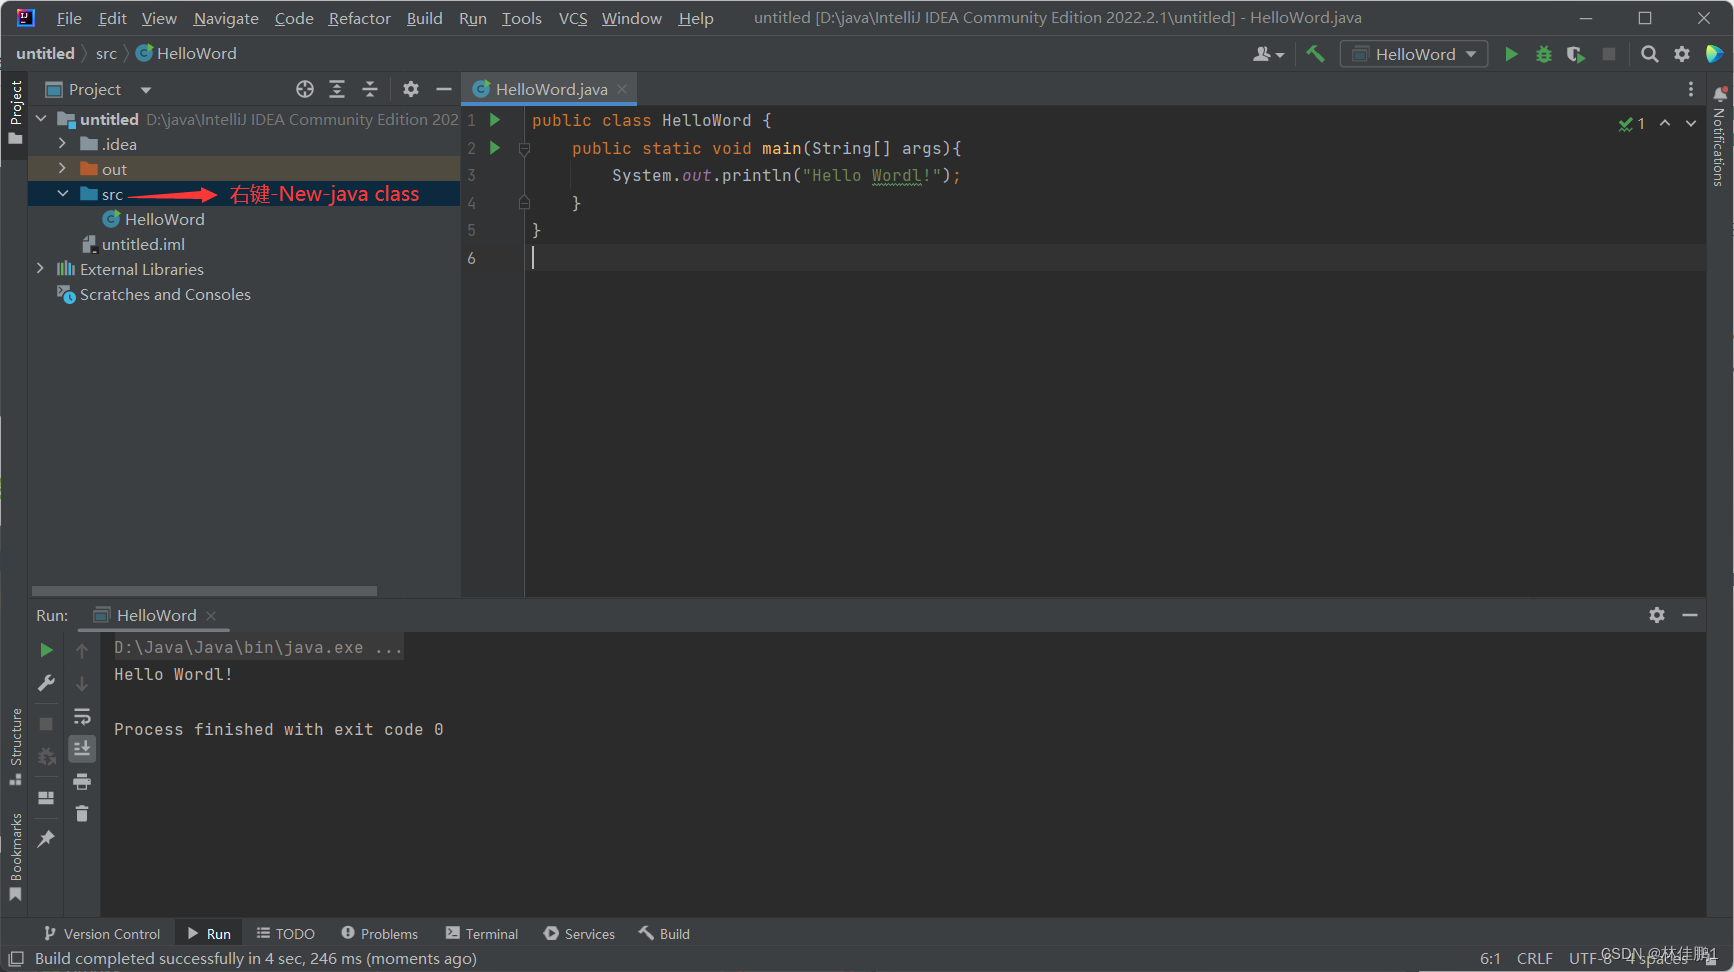This screenshot has width=1734, height=972.
Task: Open the Problems tool window
Action: coord(378,933)
